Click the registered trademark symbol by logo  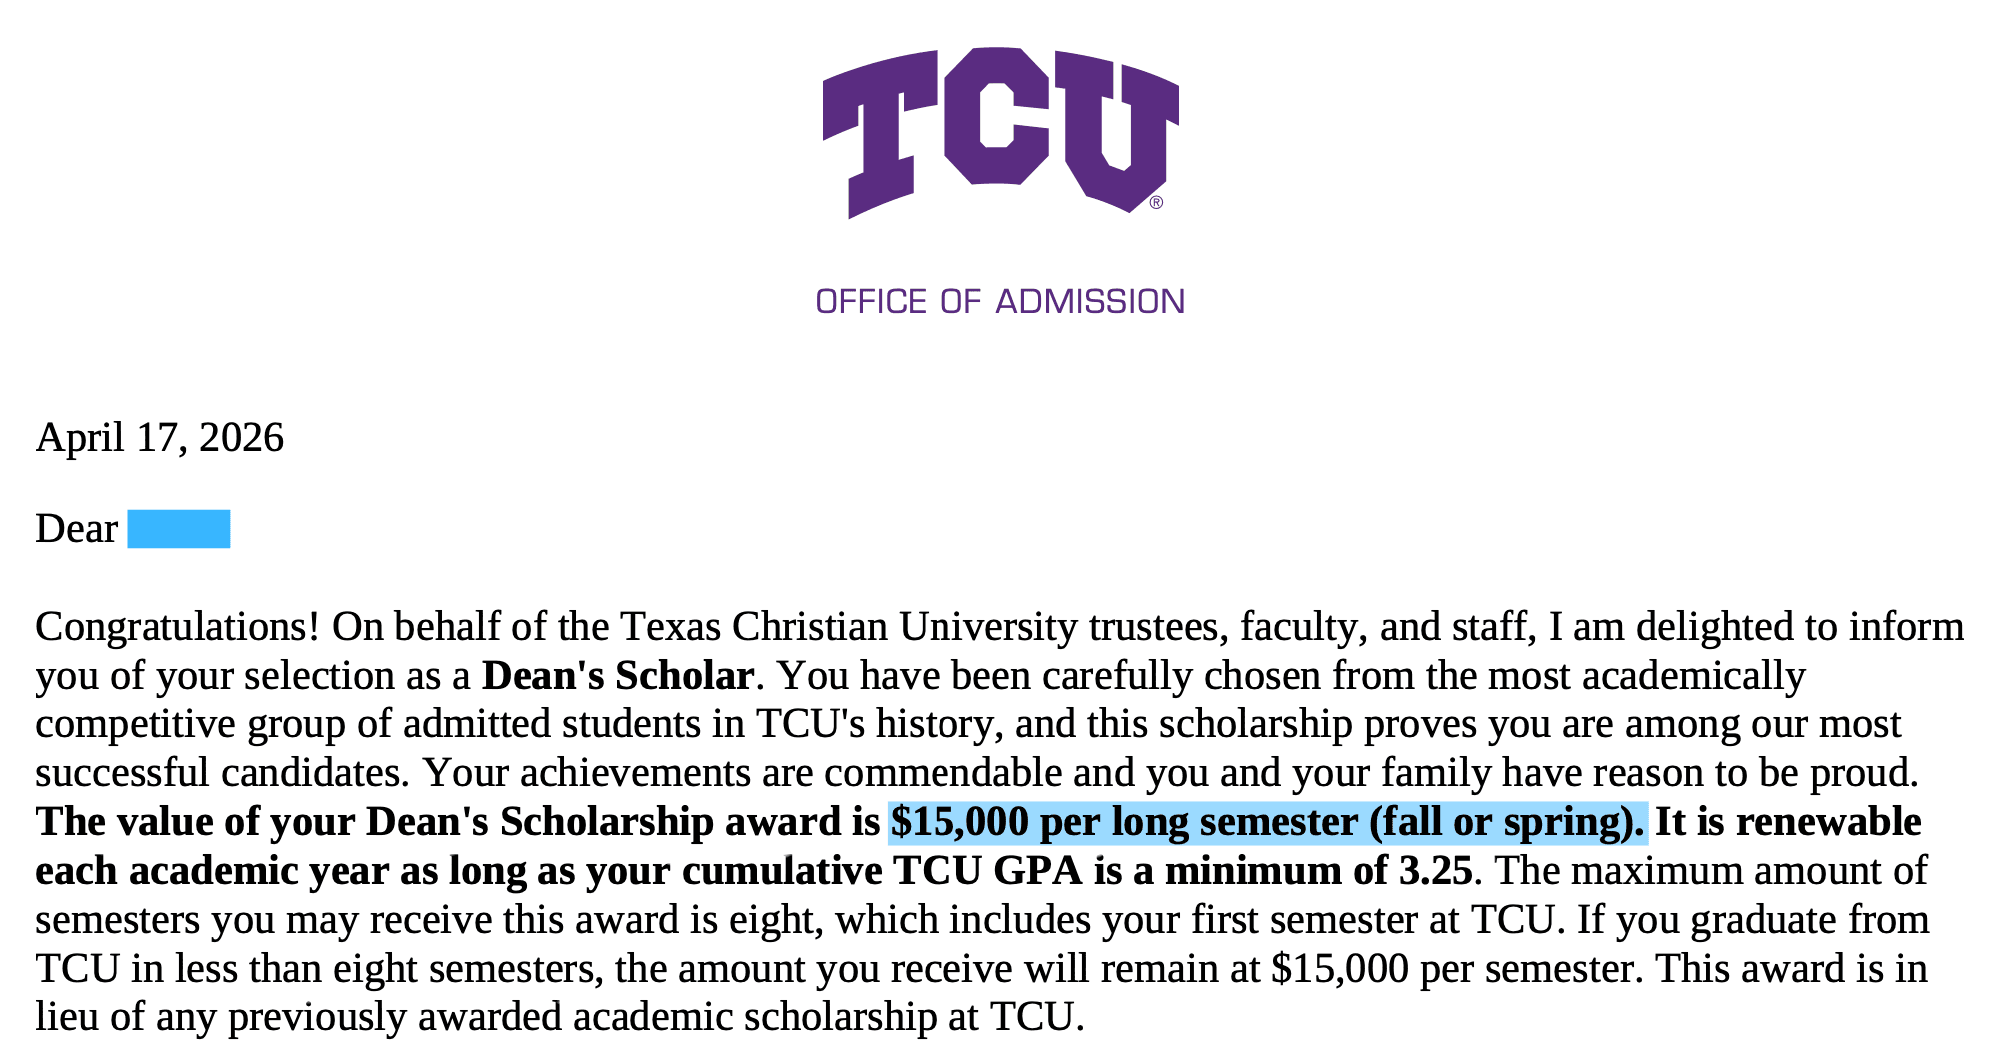point(1156,203)
